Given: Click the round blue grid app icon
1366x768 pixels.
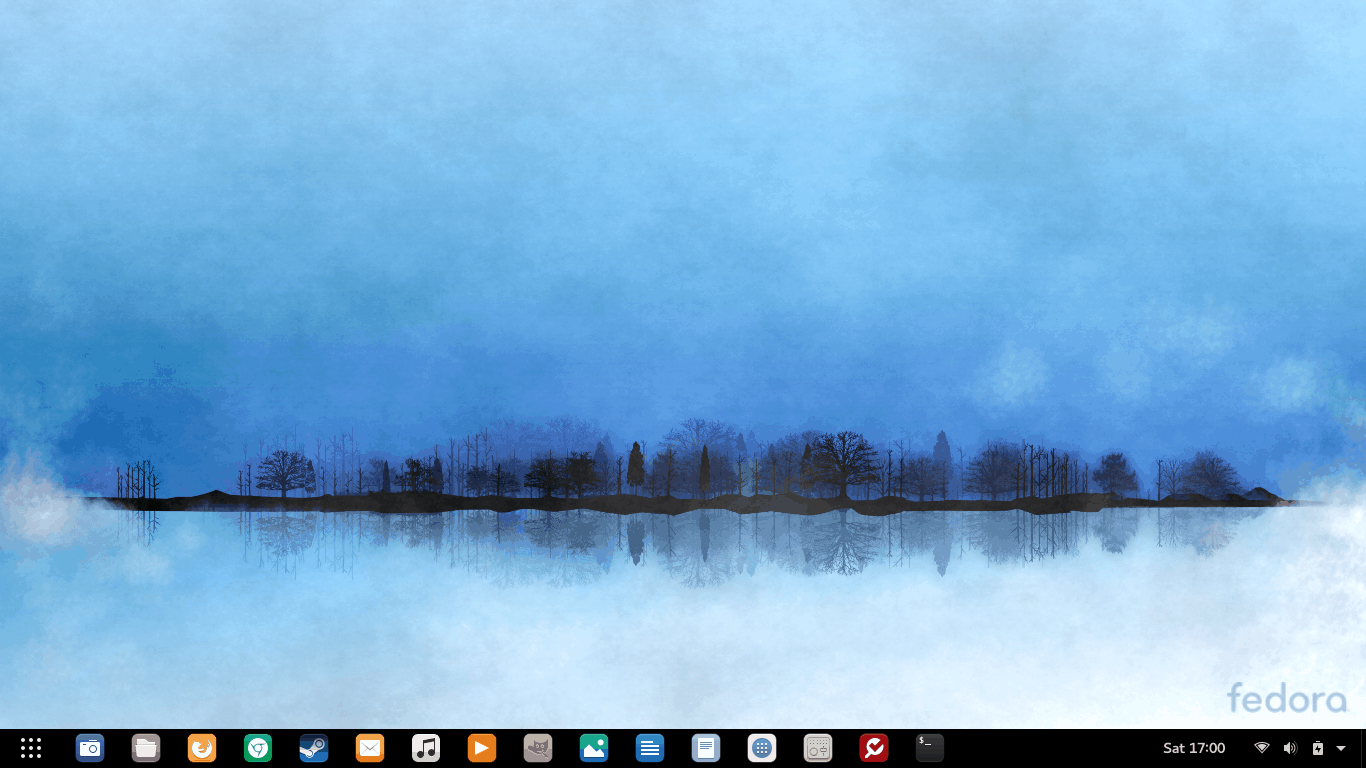Looking at the screenshot, I should click(762, 748).
